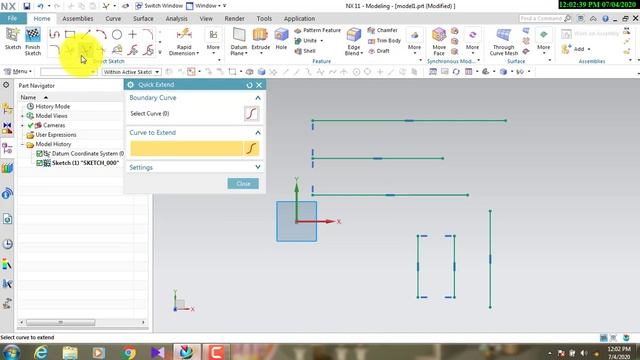Collapse the Model History tree node

pos(22,144)
